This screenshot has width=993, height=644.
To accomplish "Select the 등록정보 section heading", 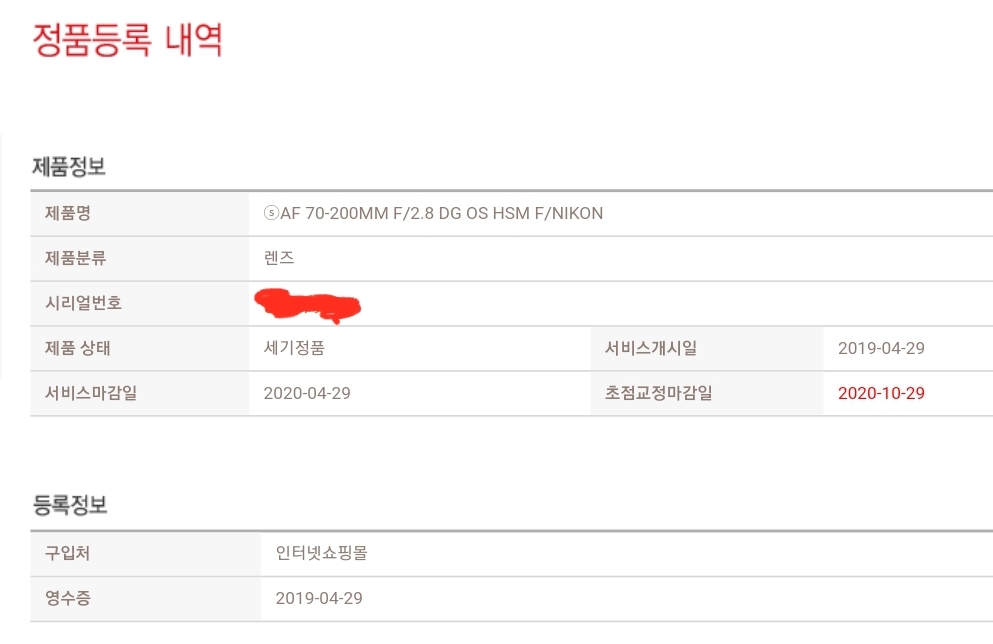I will [x=70, y=505].
